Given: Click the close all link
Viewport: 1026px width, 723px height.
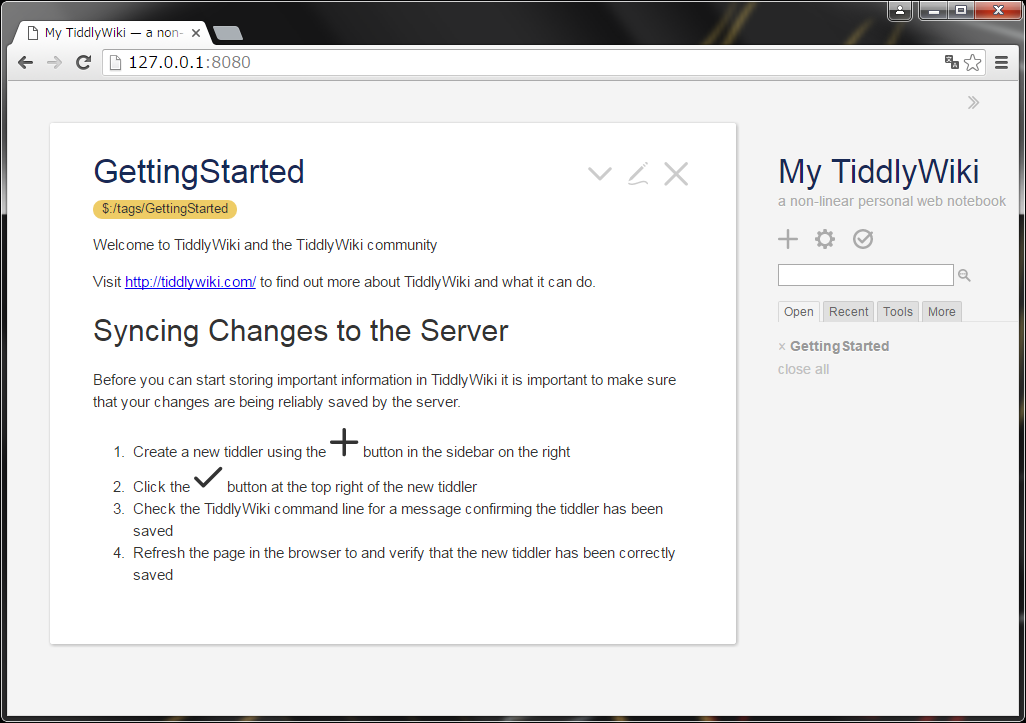Looking at the screenshot, I should coord(803,369).
